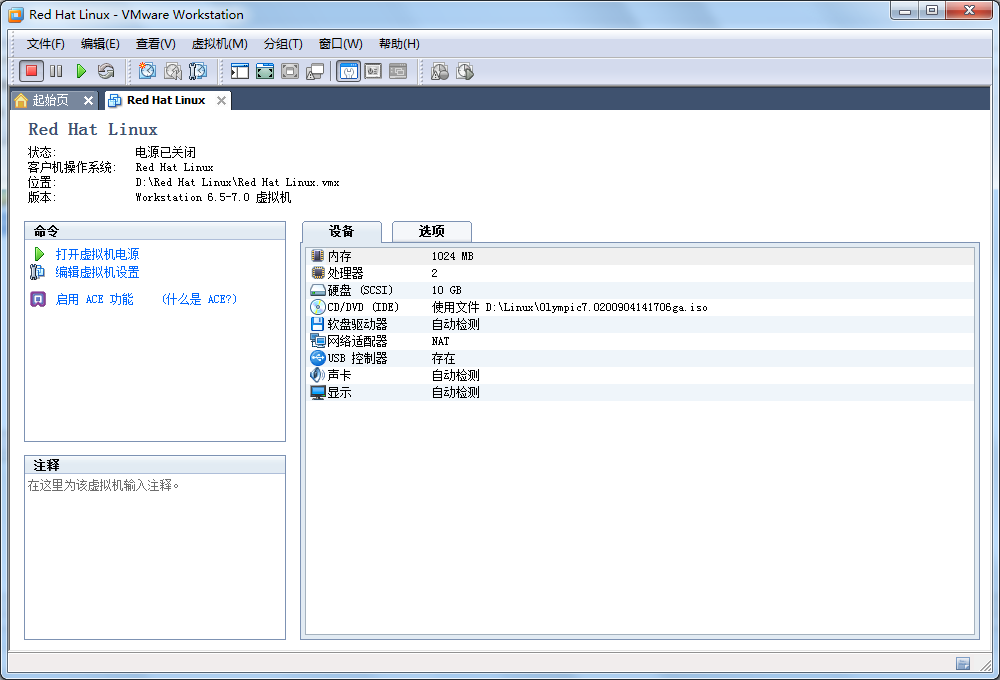The image size is (1000, 680).
Task: Open the 虚拟机(M) menu
Action: (219, 43)
